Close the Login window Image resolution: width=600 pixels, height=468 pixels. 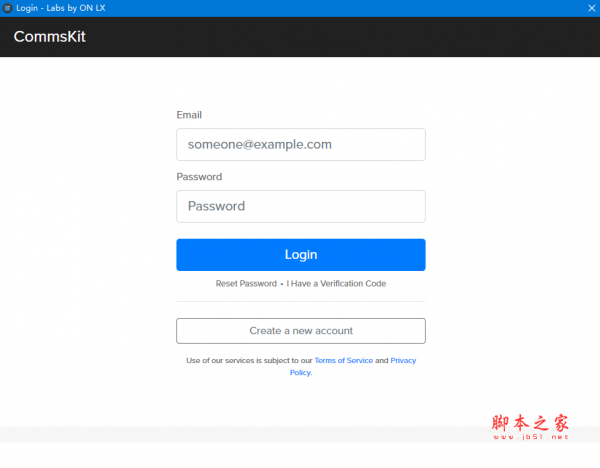point(592,8)
